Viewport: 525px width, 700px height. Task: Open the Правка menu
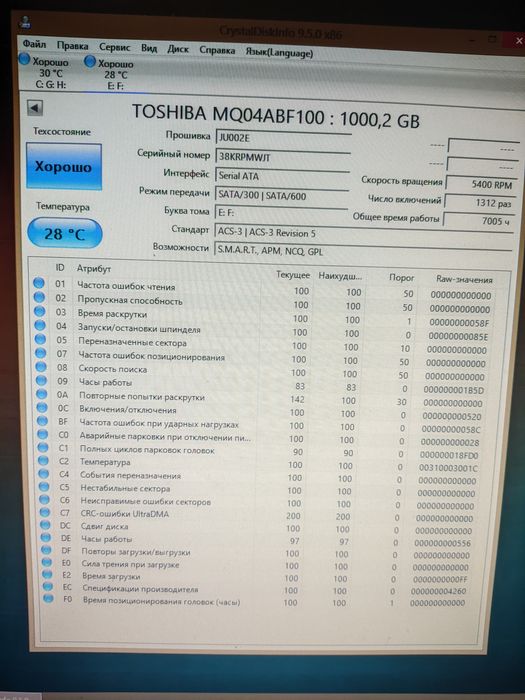point(72,46)
